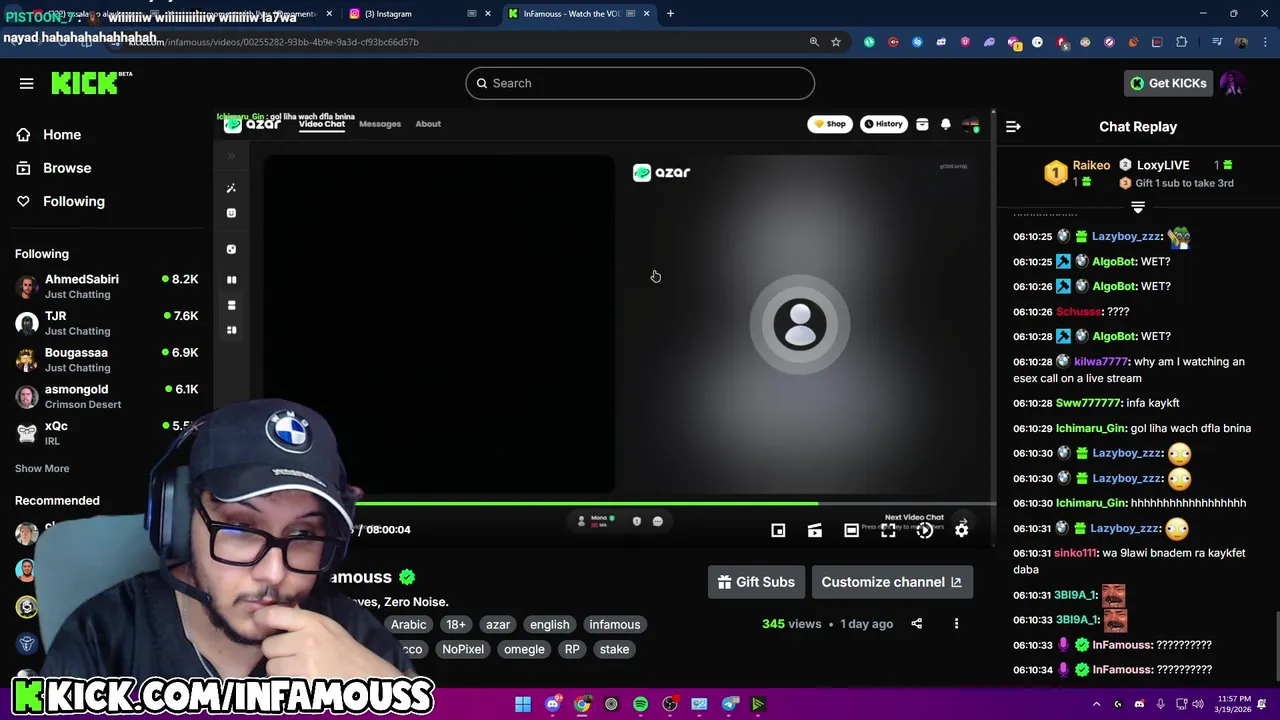Click Azar About tab in video
The width and height of the screenshot is (1280, 720).
point(428,124)
